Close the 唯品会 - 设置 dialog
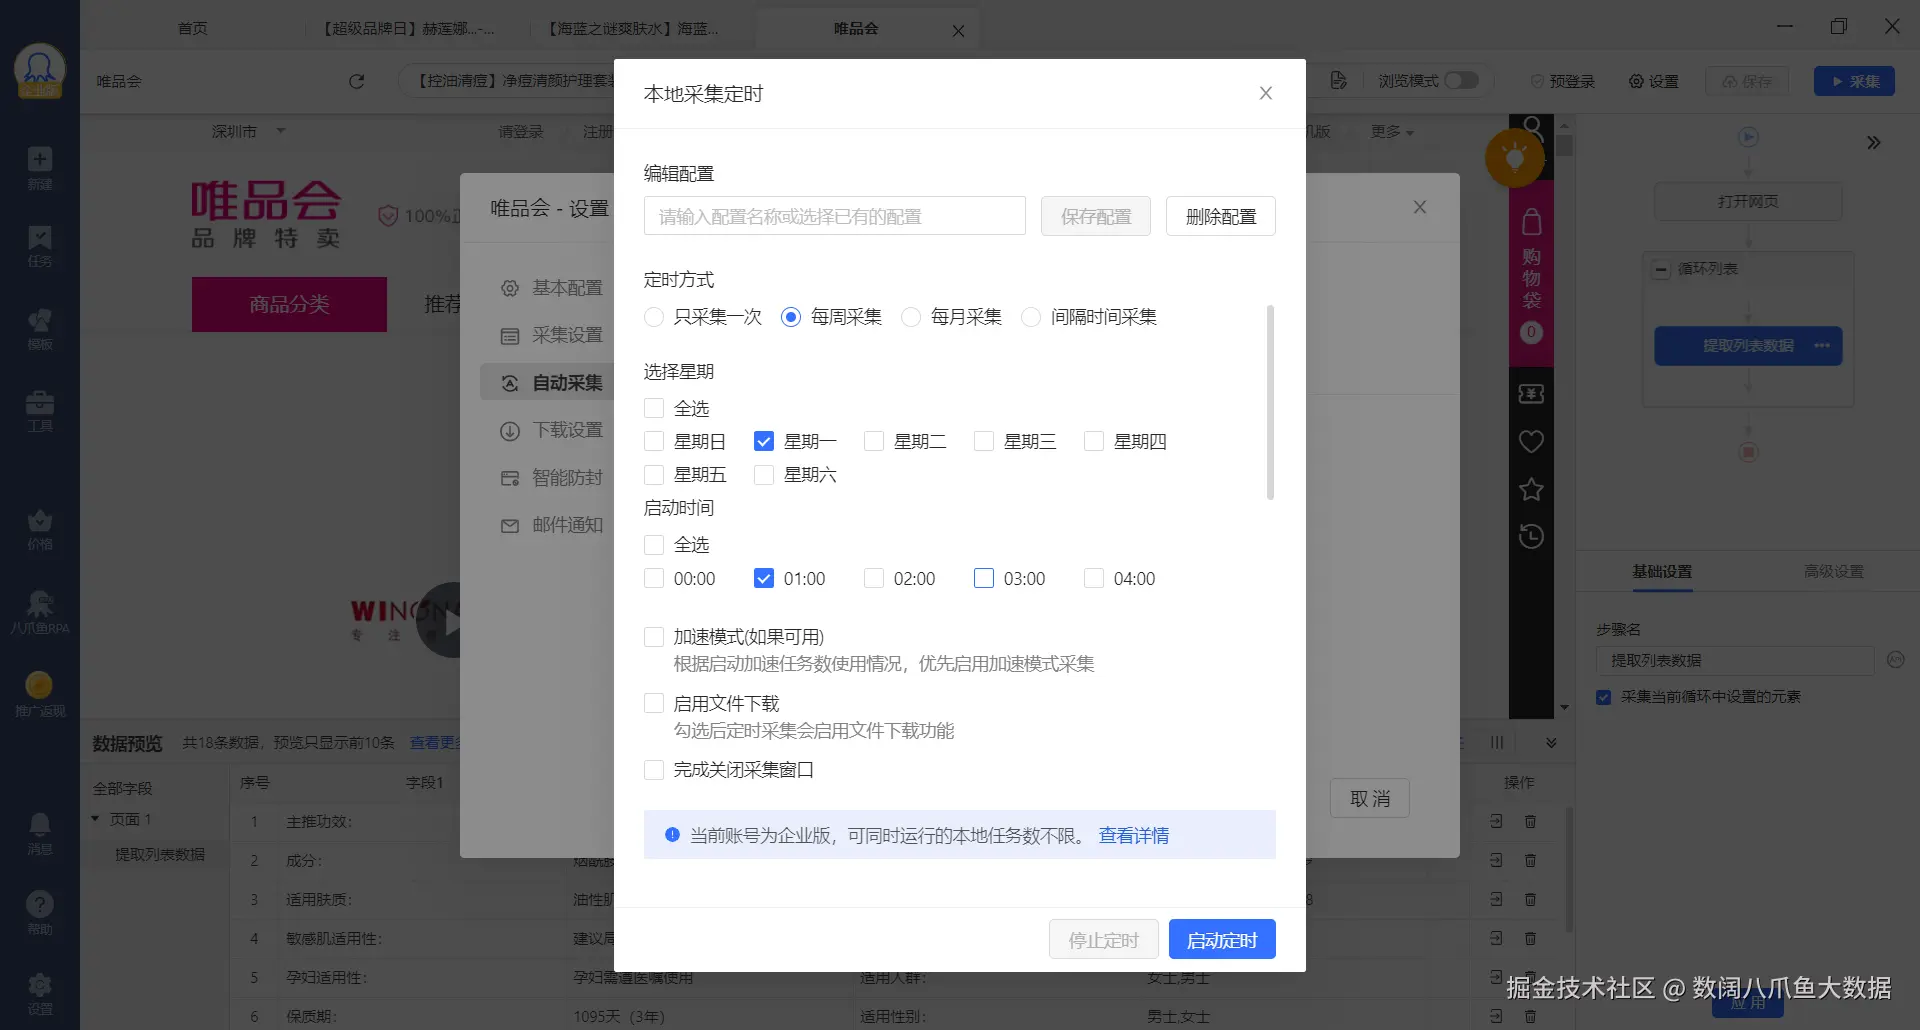The height and width of the screenshot is (1030, 1920). (x=1420, y=207)
